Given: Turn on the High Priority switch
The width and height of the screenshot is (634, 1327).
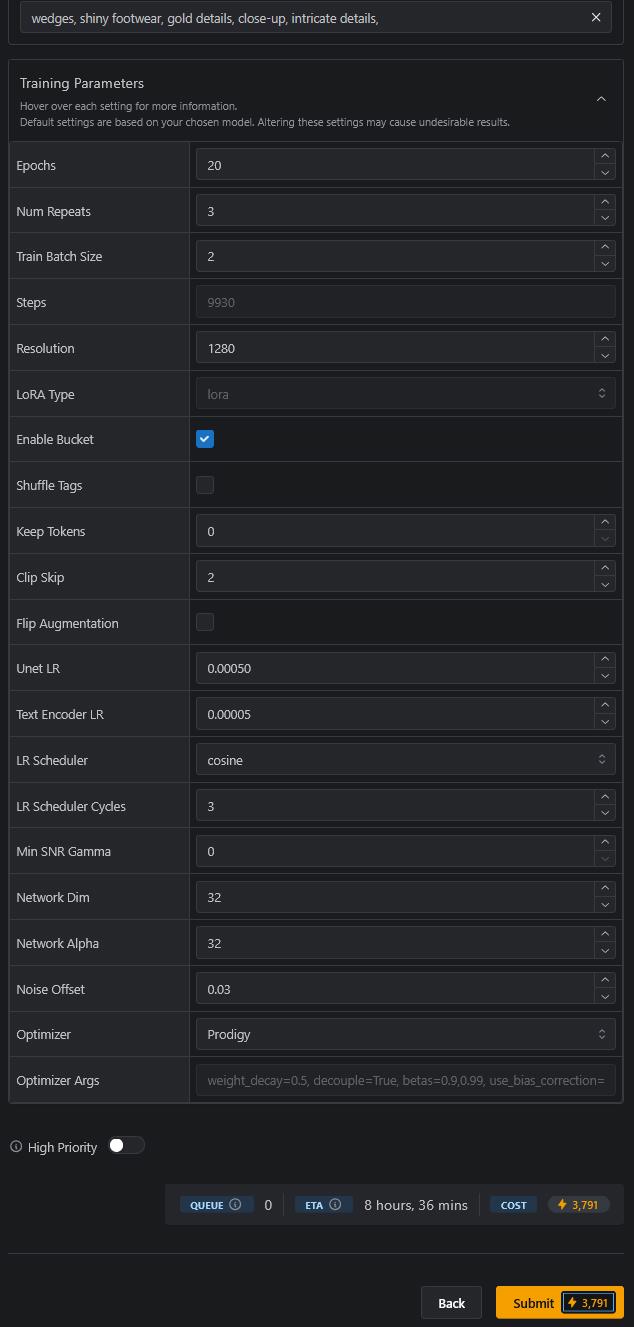Looking at the screenshot, I should [x=126, y=1146].
